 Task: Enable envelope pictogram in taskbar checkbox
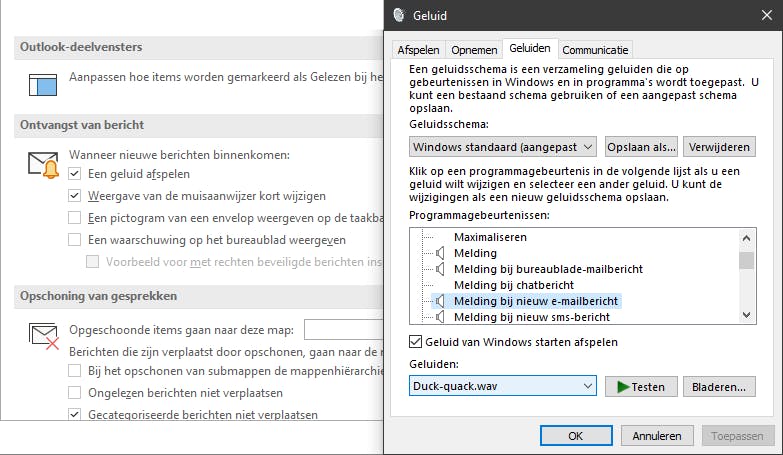tap(75, 218)
